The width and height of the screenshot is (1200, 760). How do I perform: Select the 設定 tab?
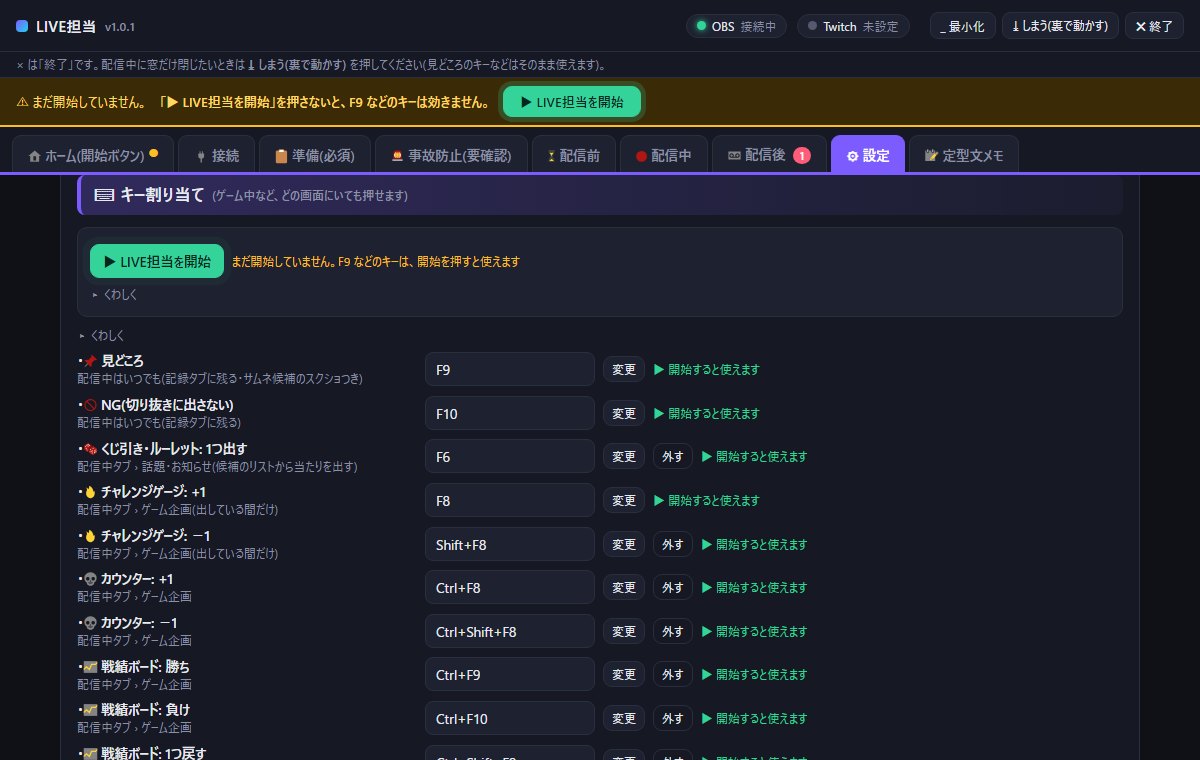point(868,155)
